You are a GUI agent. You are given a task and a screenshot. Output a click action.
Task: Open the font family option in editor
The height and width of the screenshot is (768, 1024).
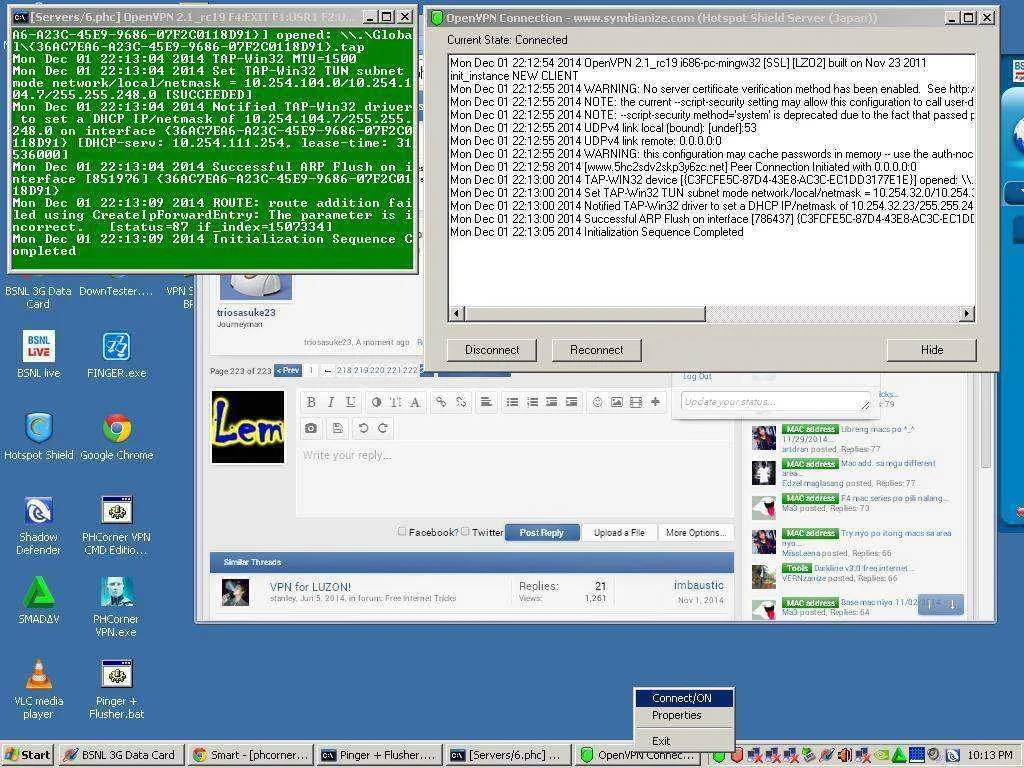pyautogui.click(x=415, y=402)
